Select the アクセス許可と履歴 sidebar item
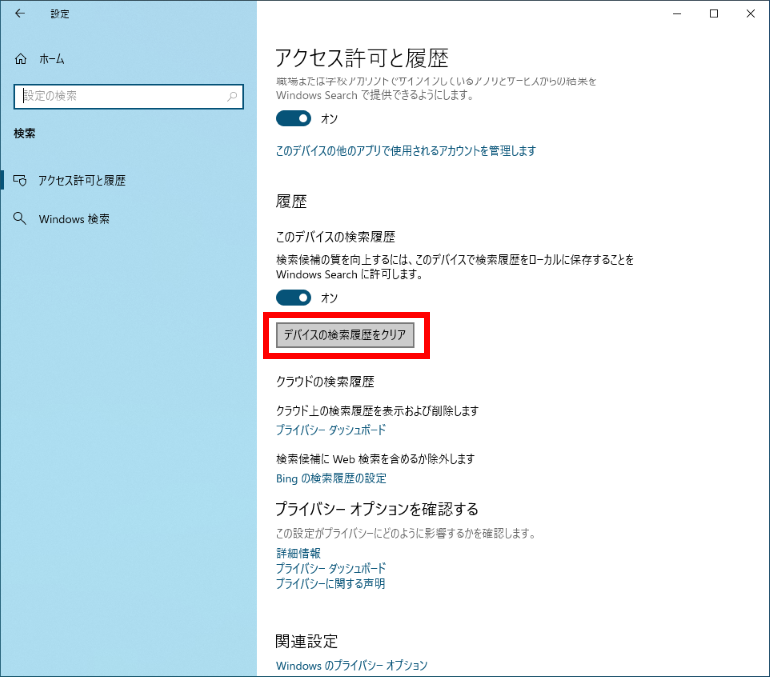 coord(82,181)
